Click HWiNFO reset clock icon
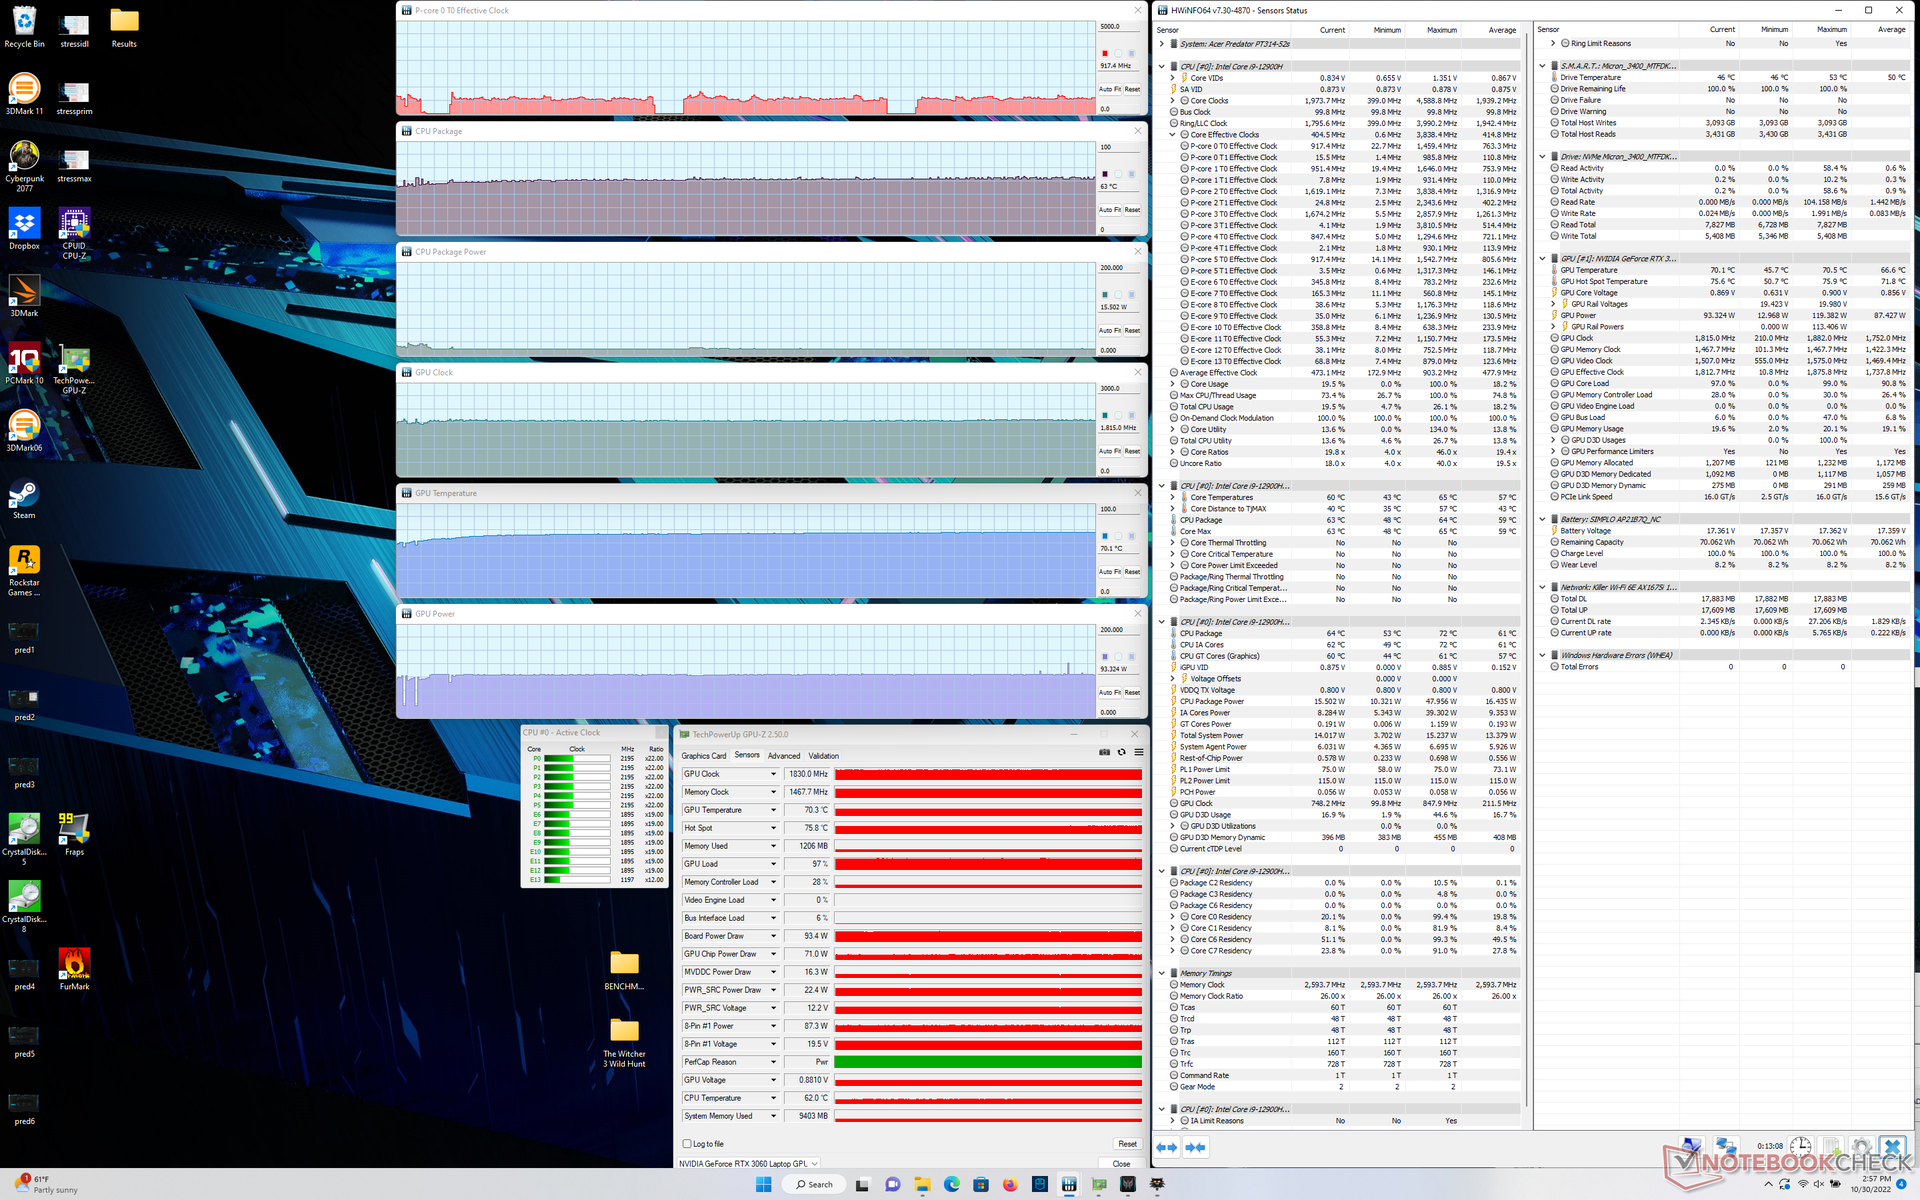The width and height of the screenshot is (1920, 1200). [x=1800, y=1146]
